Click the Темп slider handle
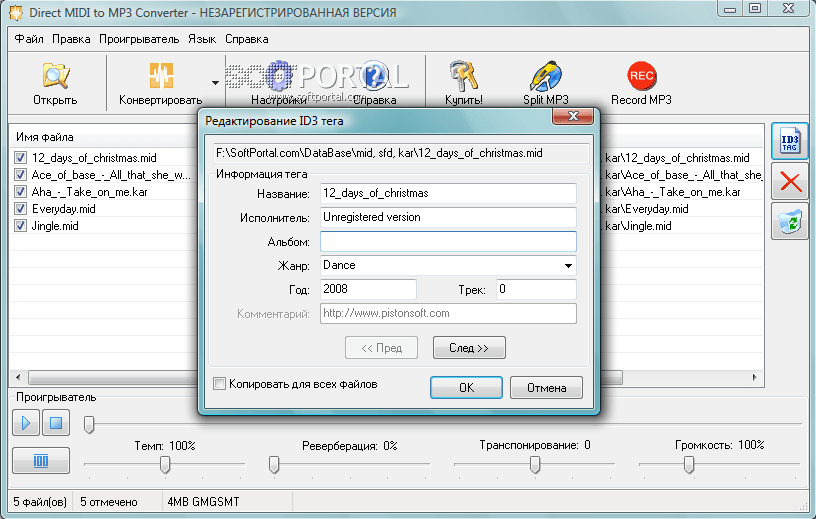Image resolution: width=816 pixels, height=519 pixels. click(165, 464)
